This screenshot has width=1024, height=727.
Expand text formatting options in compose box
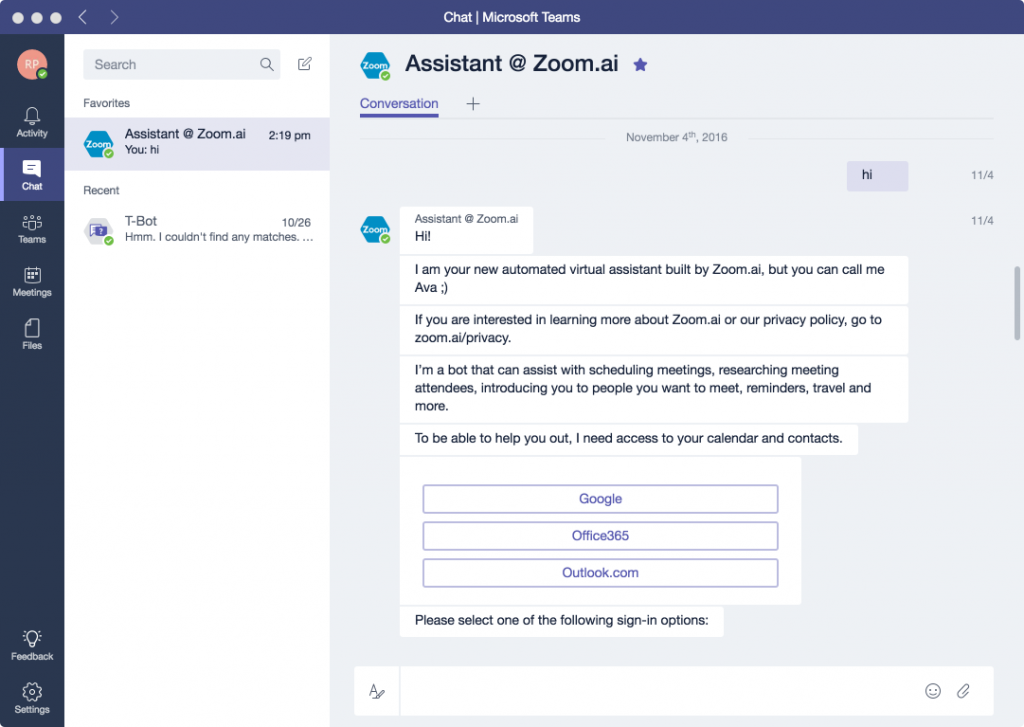click(x=377, y=691)
